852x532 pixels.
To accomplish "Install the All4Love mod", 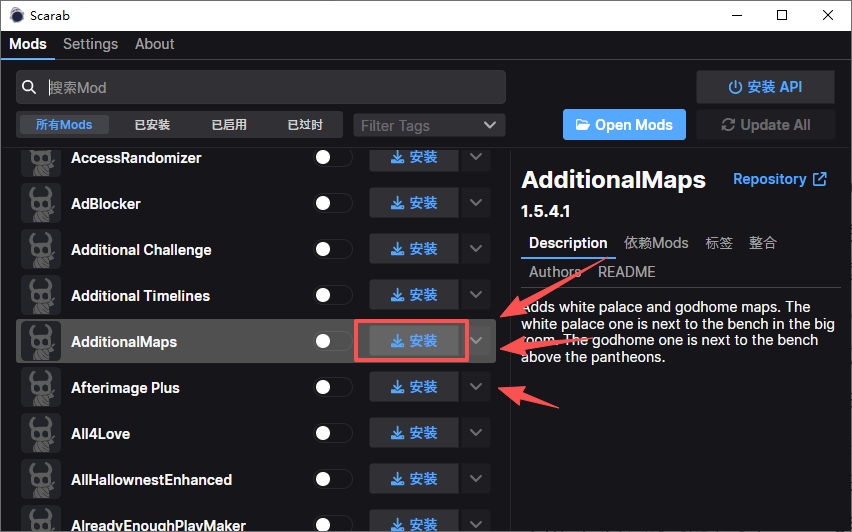I will pos(414,433).
